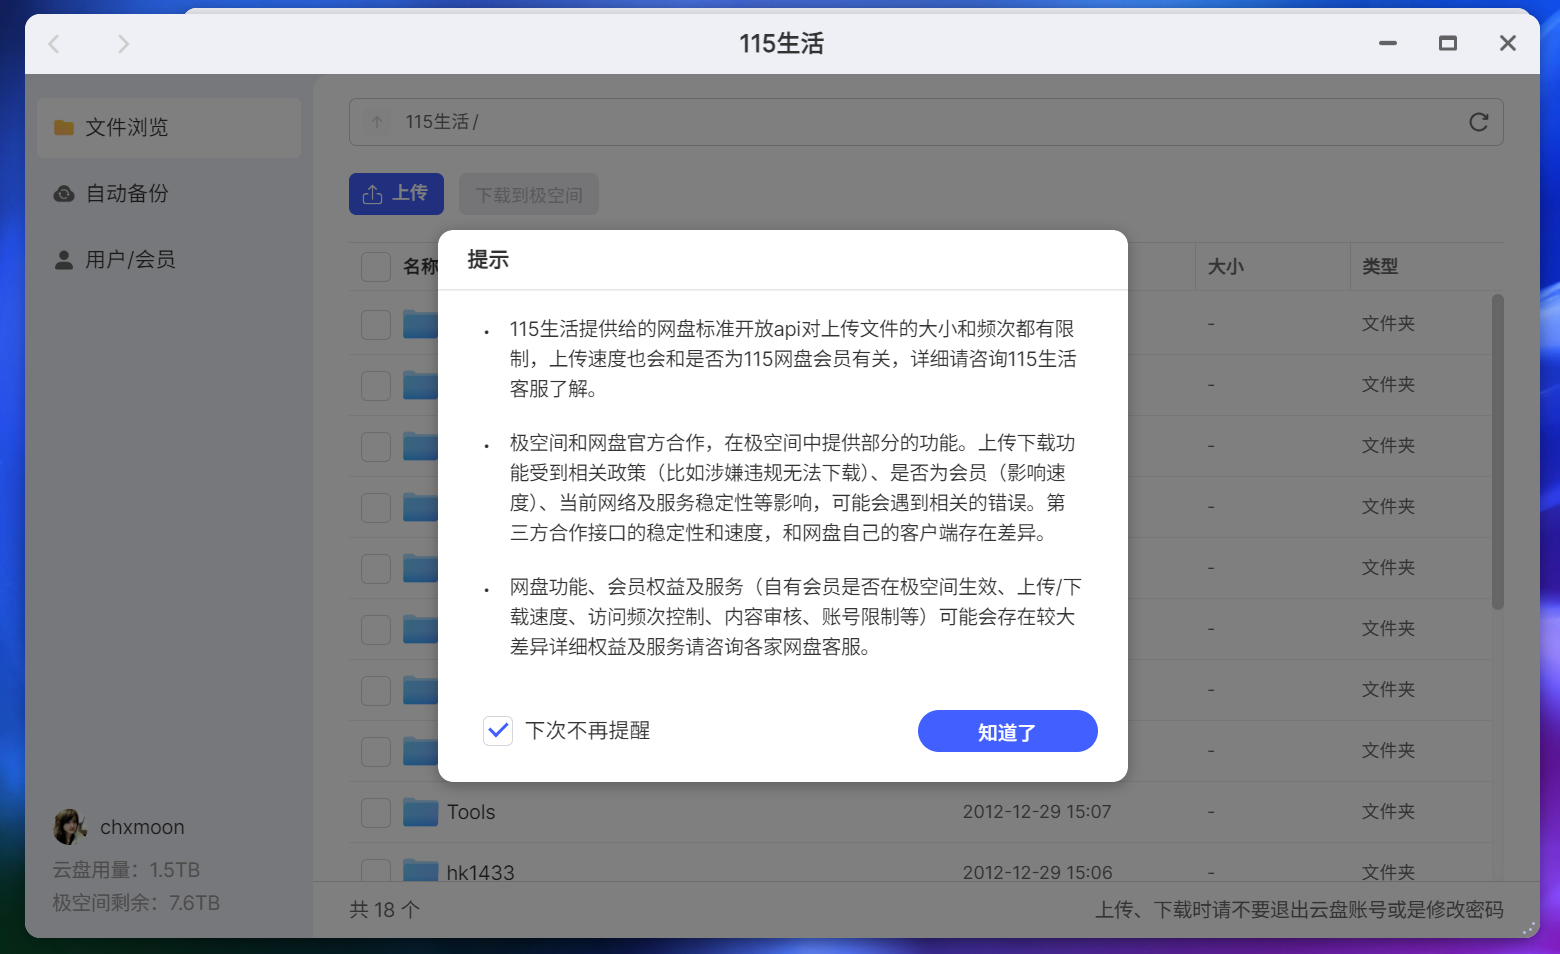Open the 文件浏览 sidebar section
The height and width of the screenshot is (954, 1560).
169,127
